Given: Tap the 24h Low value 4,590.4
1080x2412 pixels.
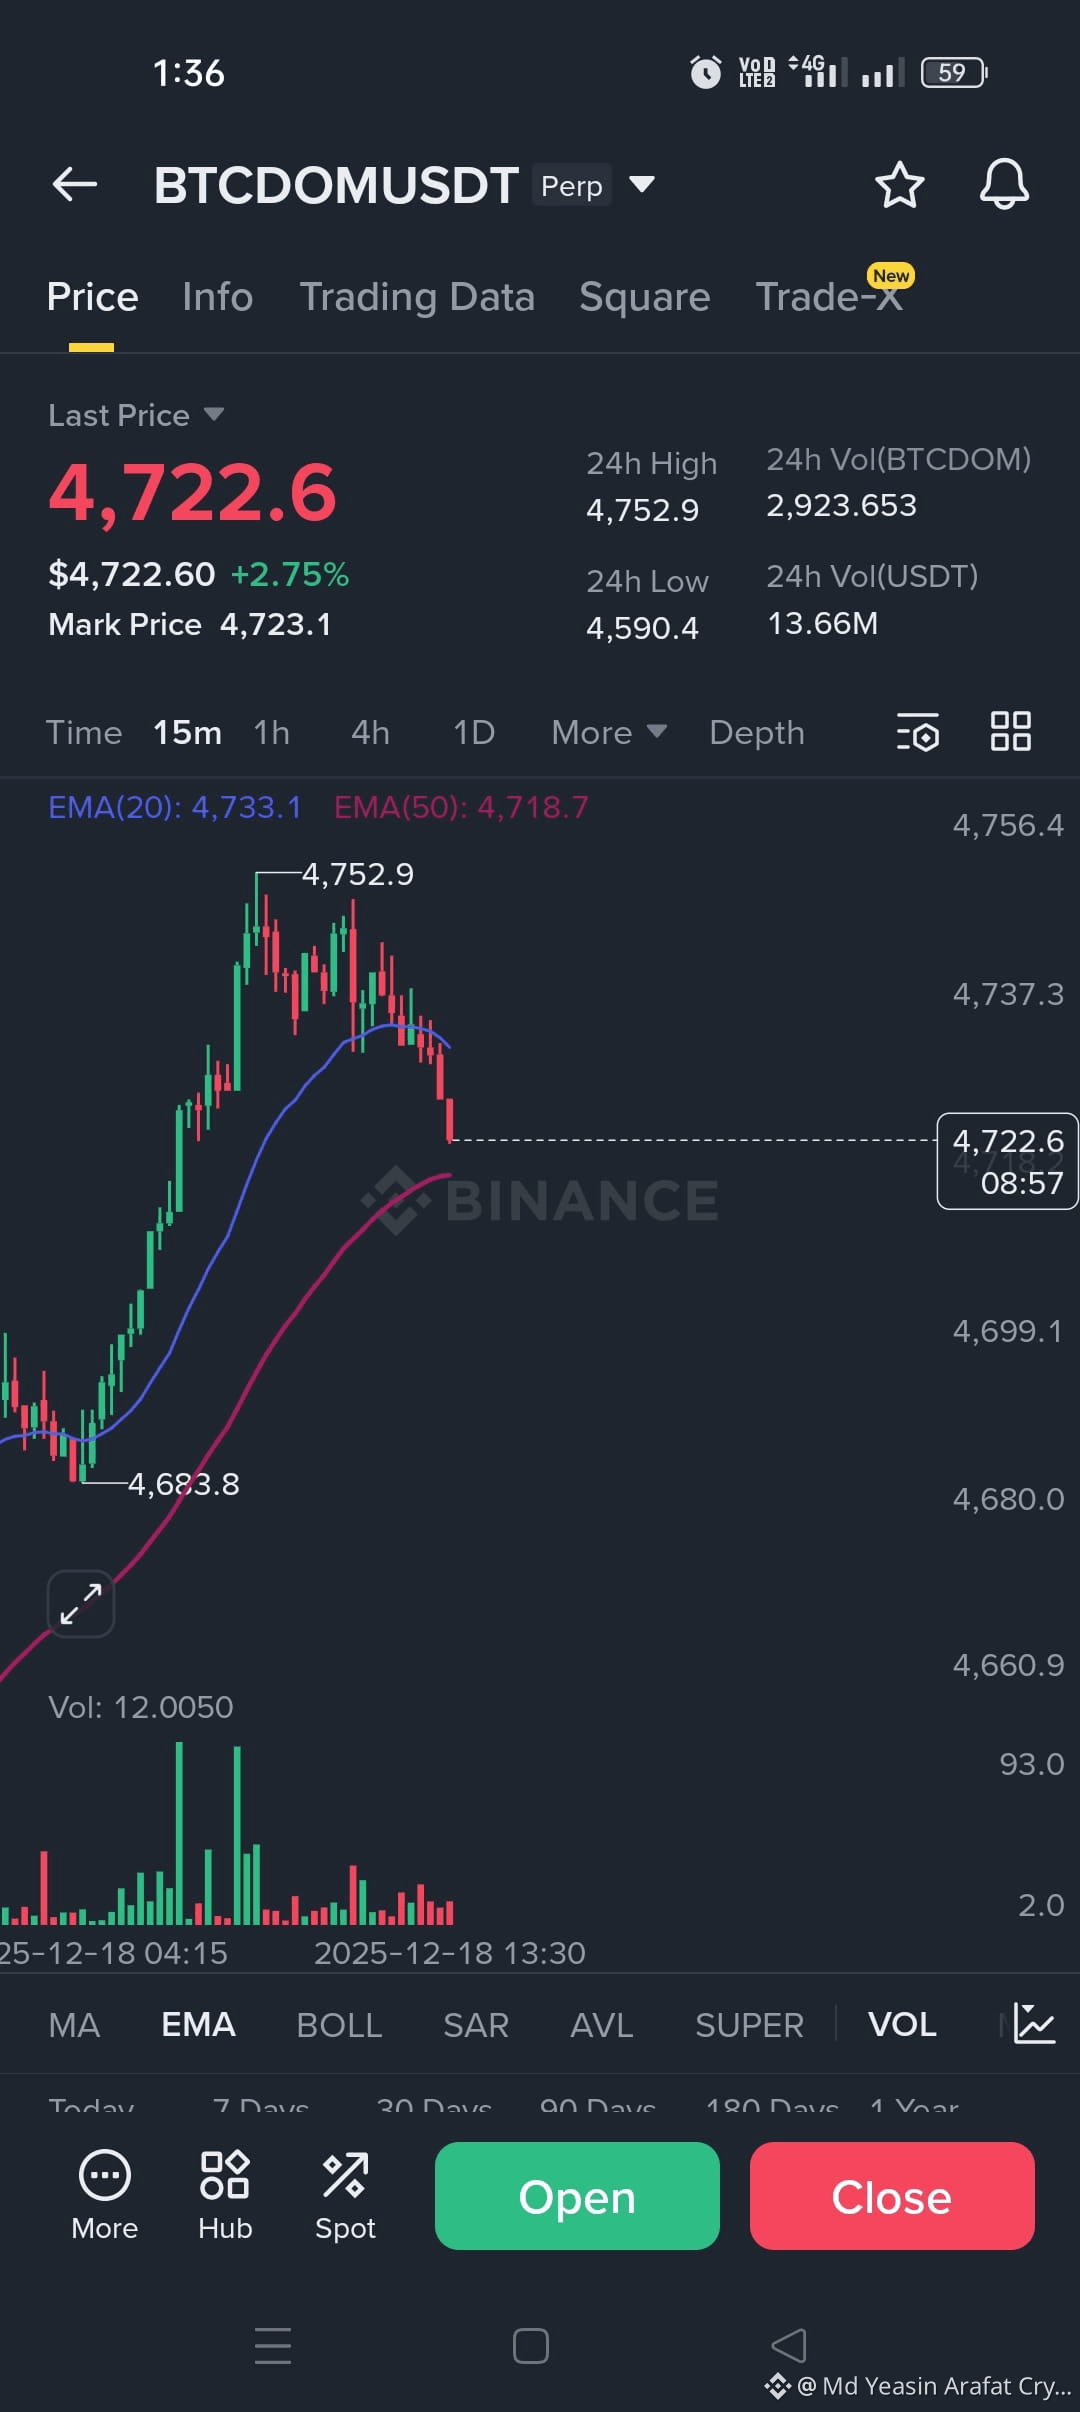Looking at the screenshot, I should tap(642, 628).
